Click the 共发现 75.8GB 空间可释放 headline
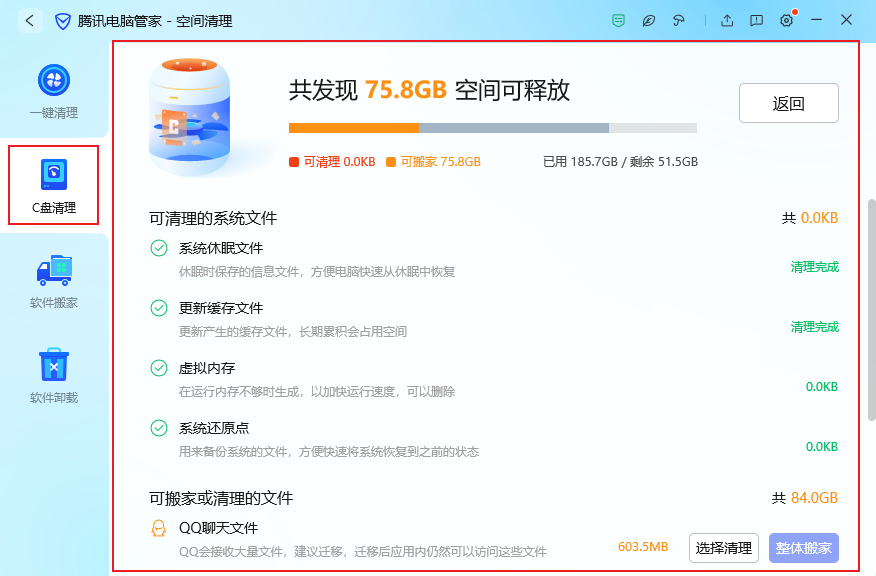Screen dimensions: 876x576 coord(429,90)
